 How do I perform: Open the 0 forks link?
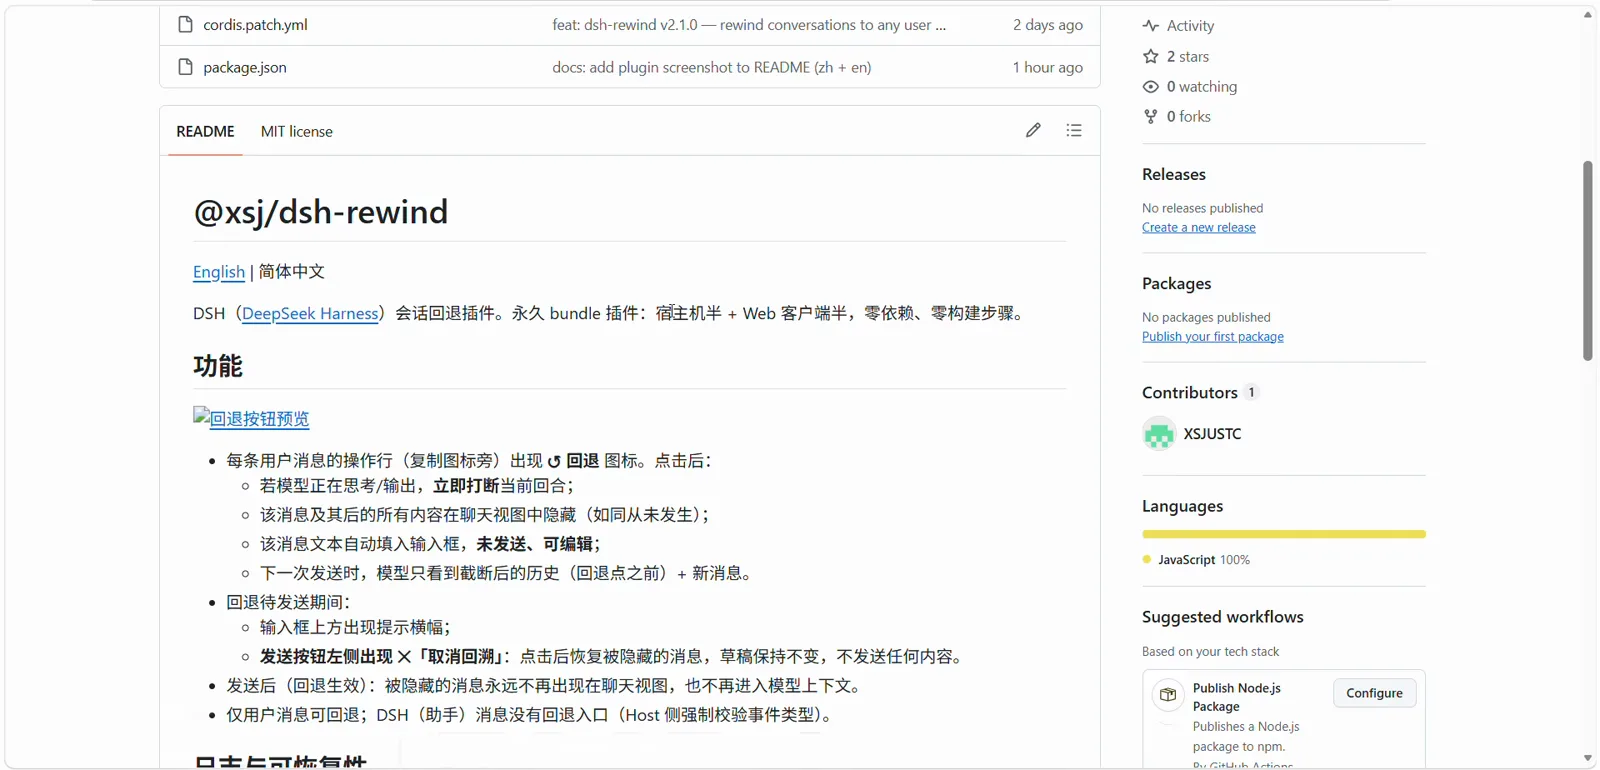[1189, 117]
